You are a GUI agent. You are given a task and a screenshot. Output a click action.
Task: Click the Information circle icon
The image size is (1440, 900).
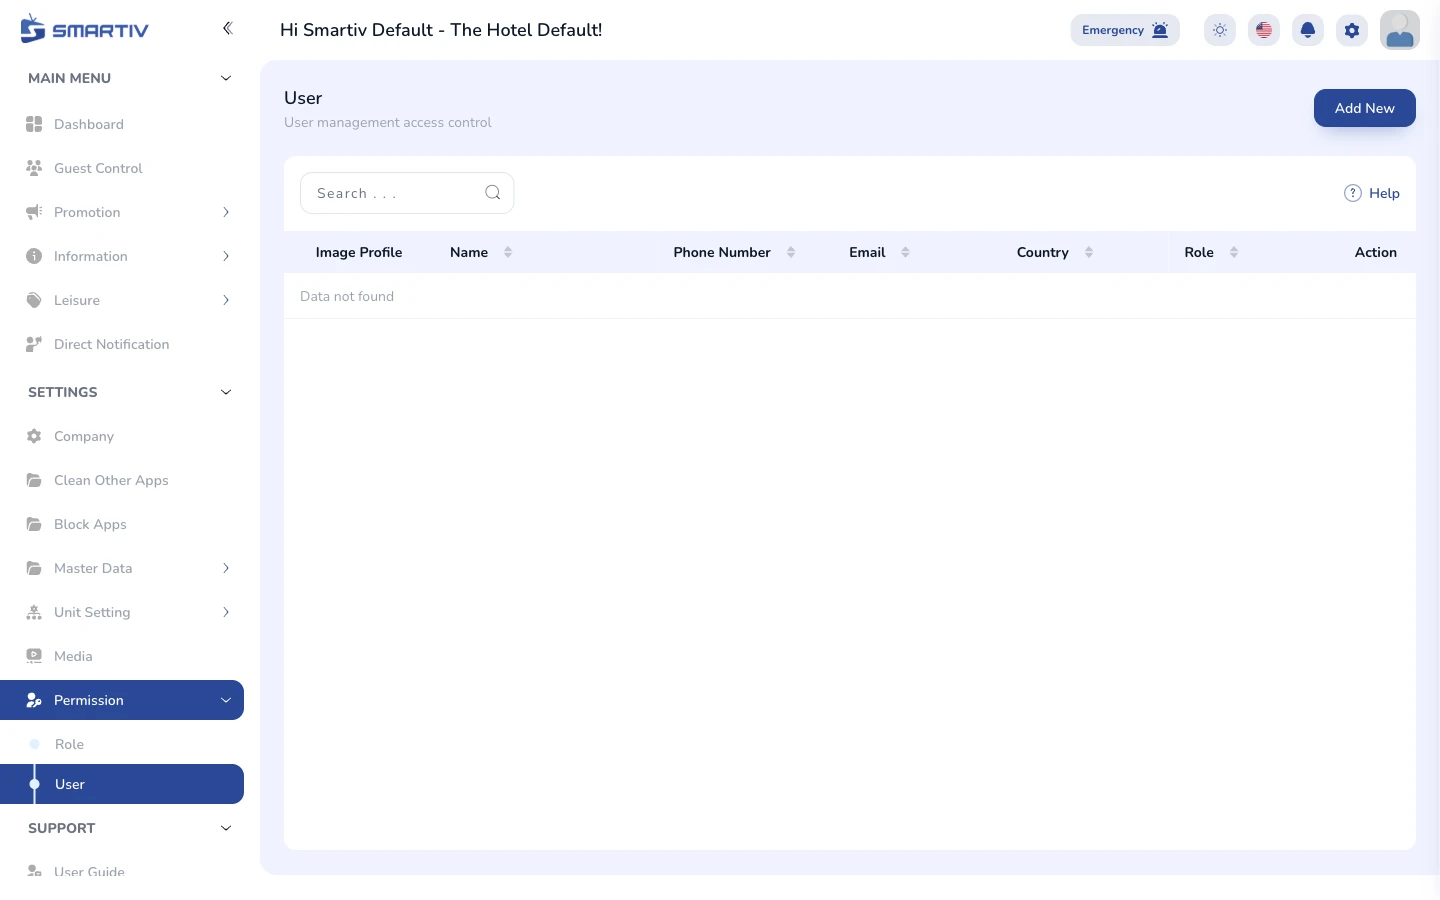(x=34, y=256)
